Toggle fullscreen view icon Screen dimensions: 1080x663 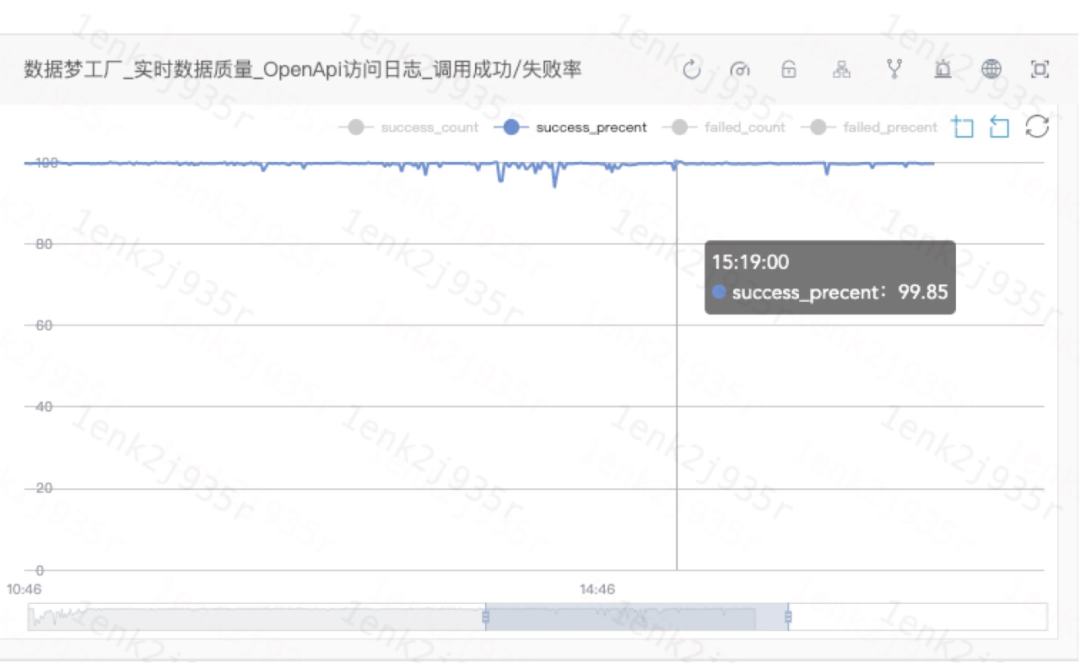pos(1039,69)
